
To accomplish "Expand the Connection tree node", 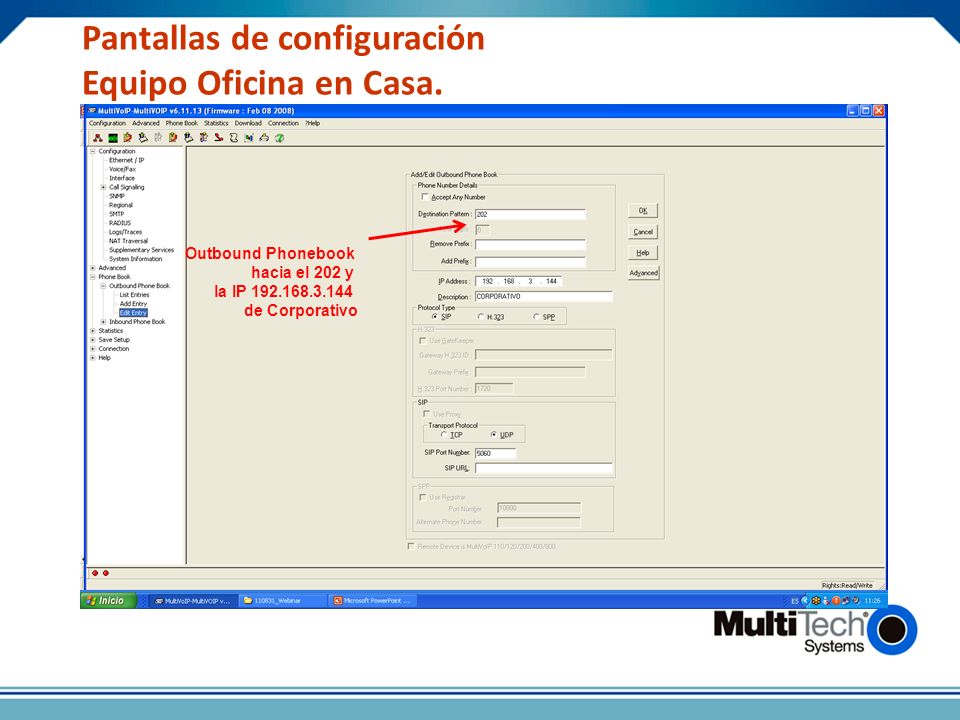I will click(x=93, y=349).
